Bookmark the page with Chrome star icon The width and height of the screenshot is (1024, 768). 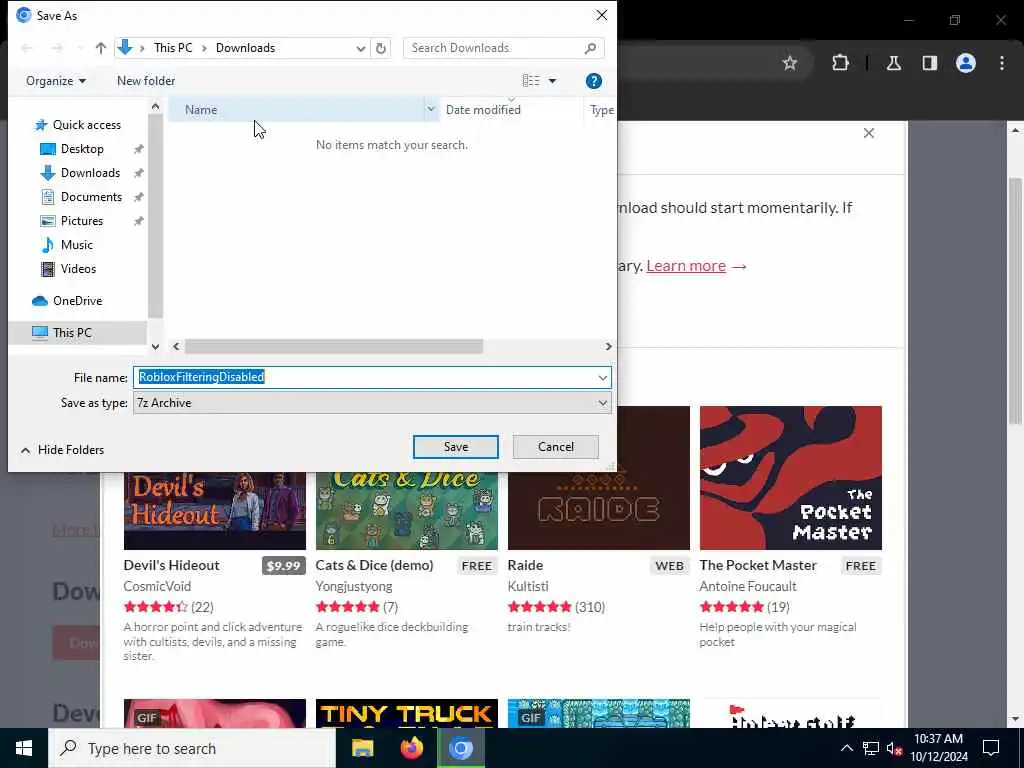click(790, 63)
